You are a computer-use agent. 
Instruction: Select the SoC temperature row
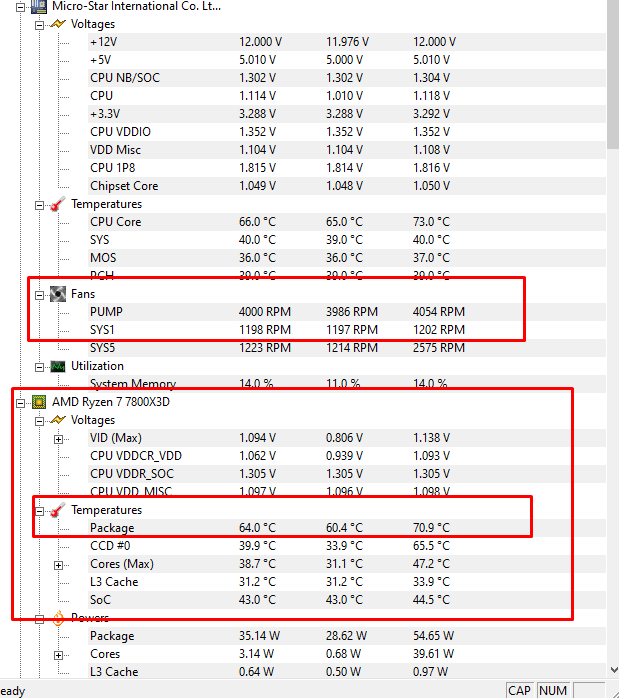[347, 600]
